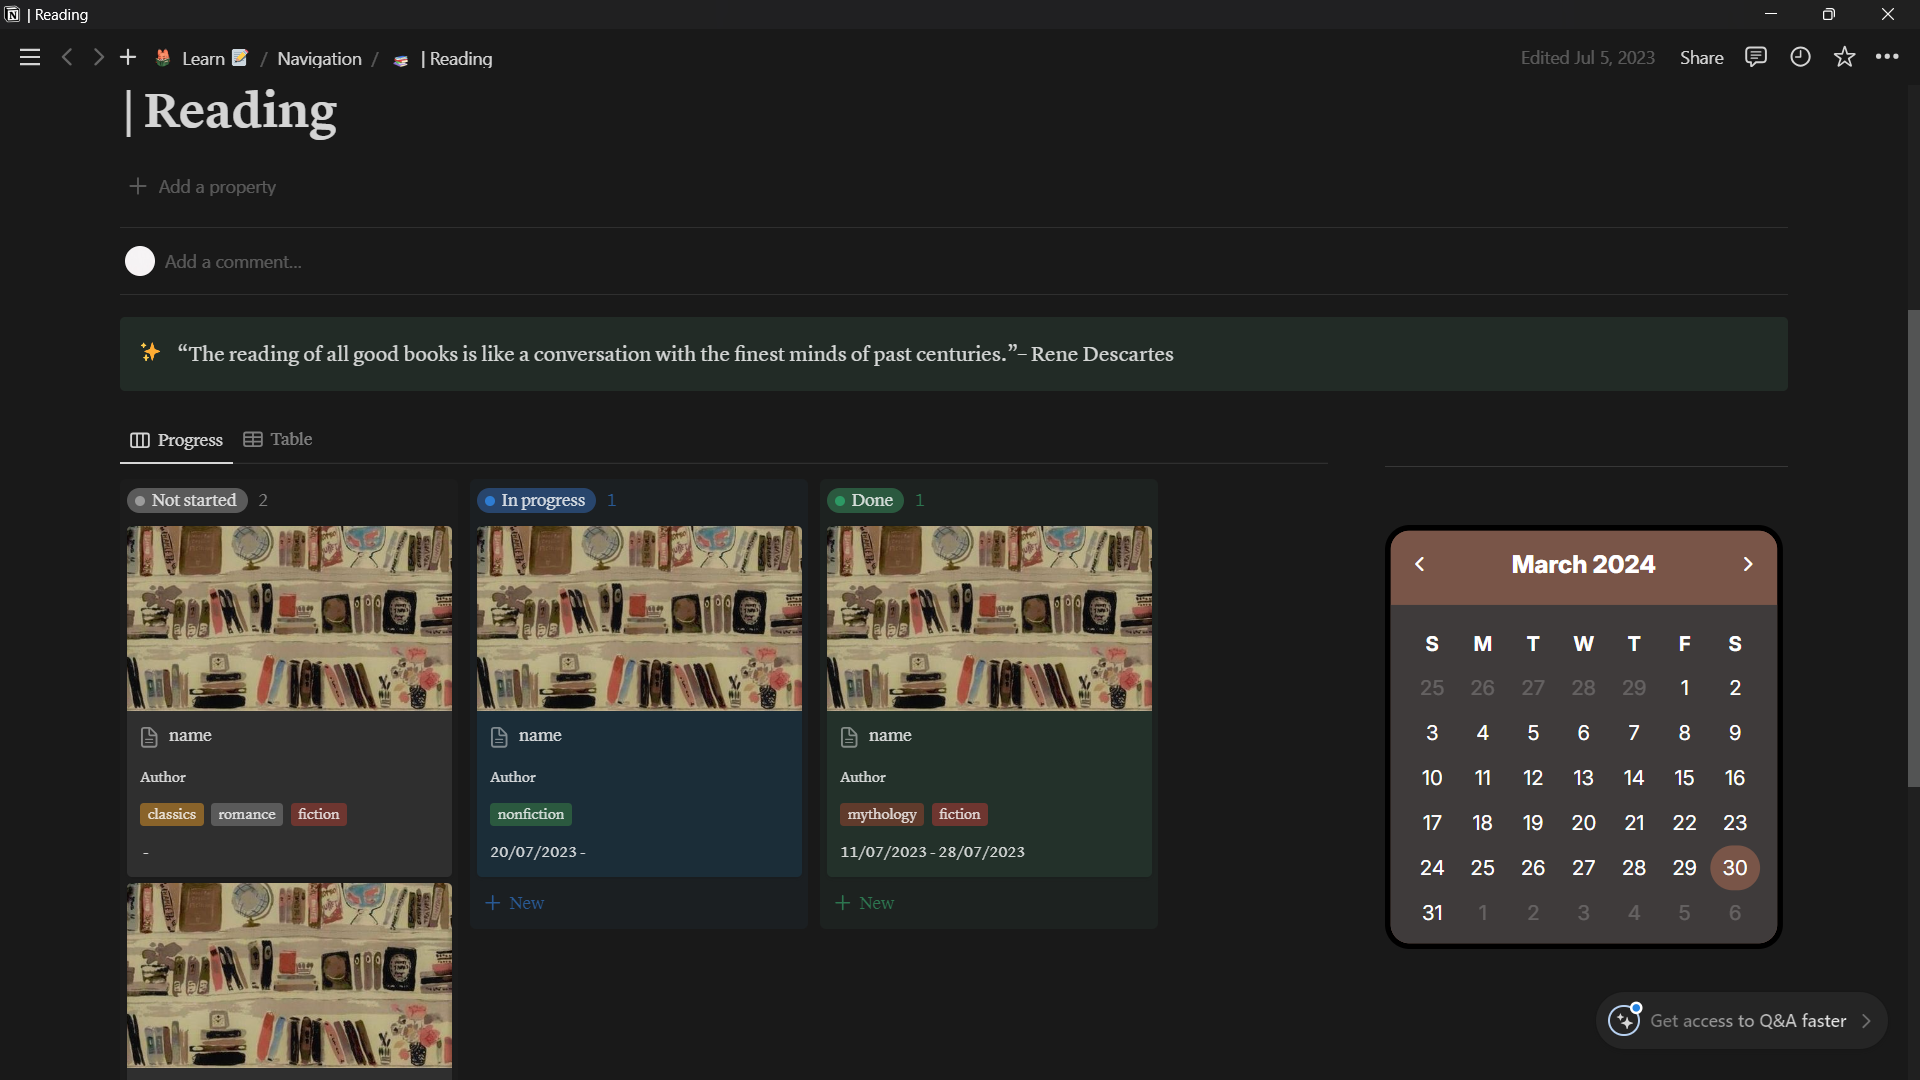Open page history clock icon
Screen dimensions: 1920x1080
pos(1800,57)
